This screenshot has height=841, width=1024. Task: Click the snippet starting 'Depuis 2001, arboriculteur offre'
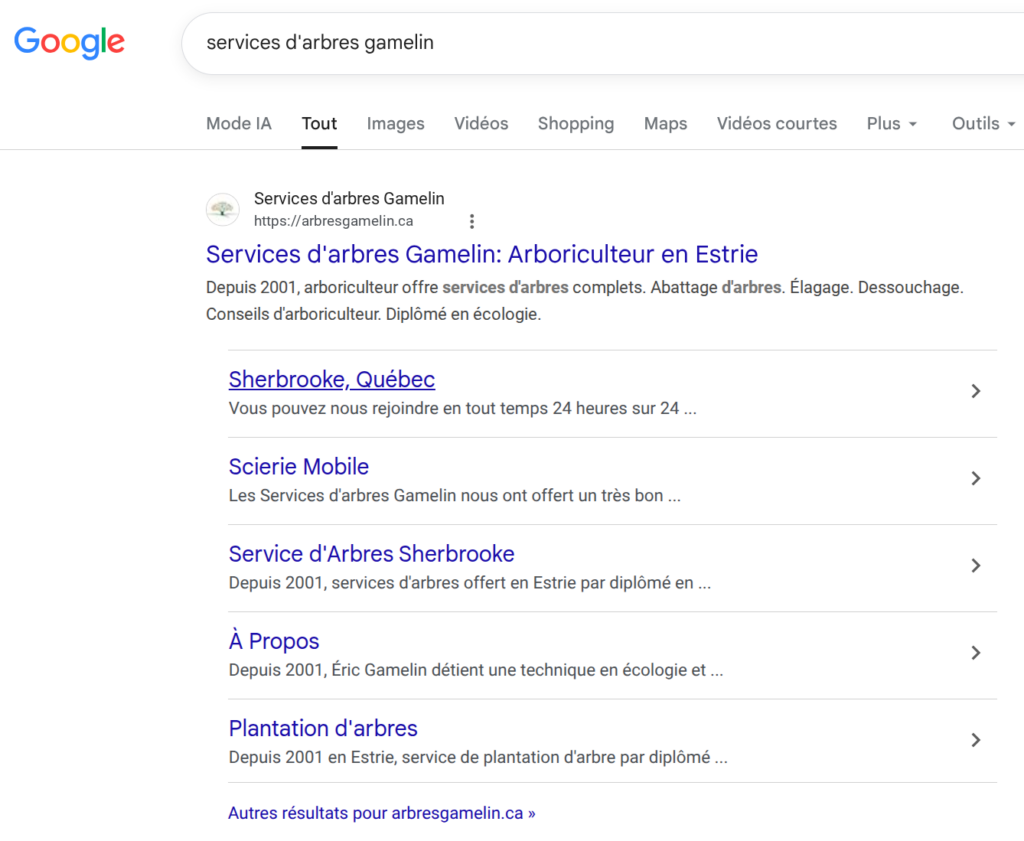[584, 301]
